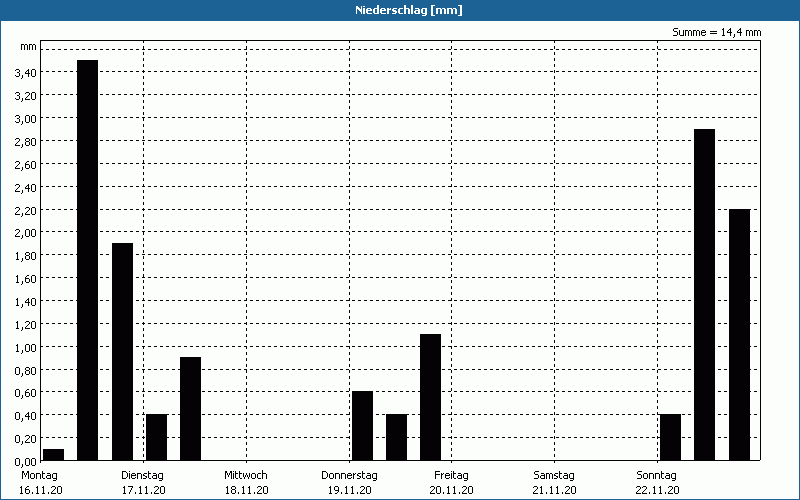Screen dimensions: 800x500
Task: Click the 3,00 y-axis value
Action: [26, 118]
